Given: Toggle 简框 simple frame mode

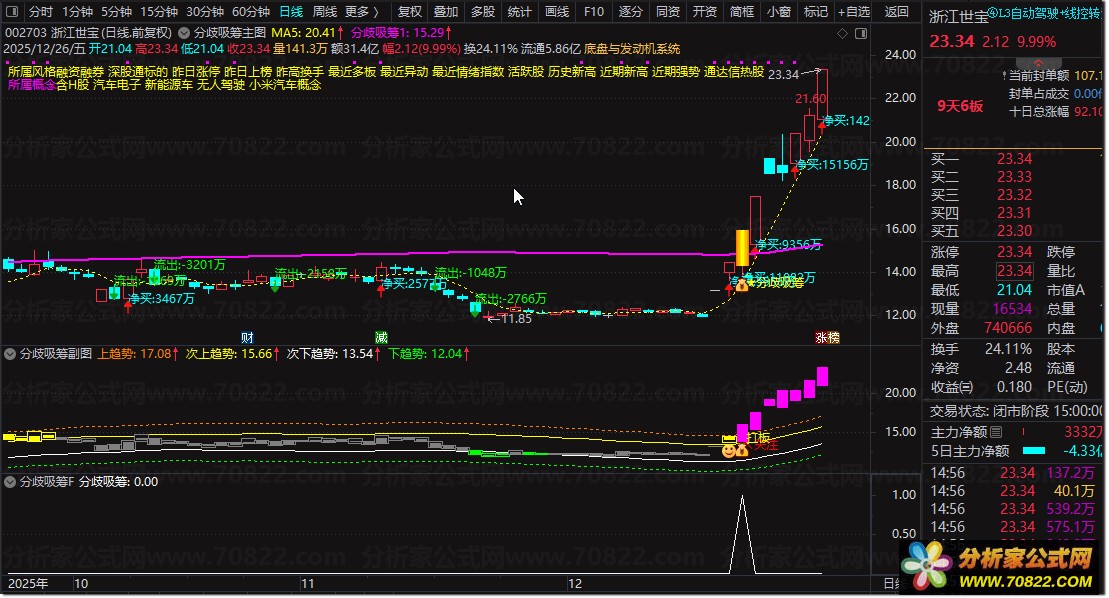Looking at the screenshot, I should pos(742,11).
